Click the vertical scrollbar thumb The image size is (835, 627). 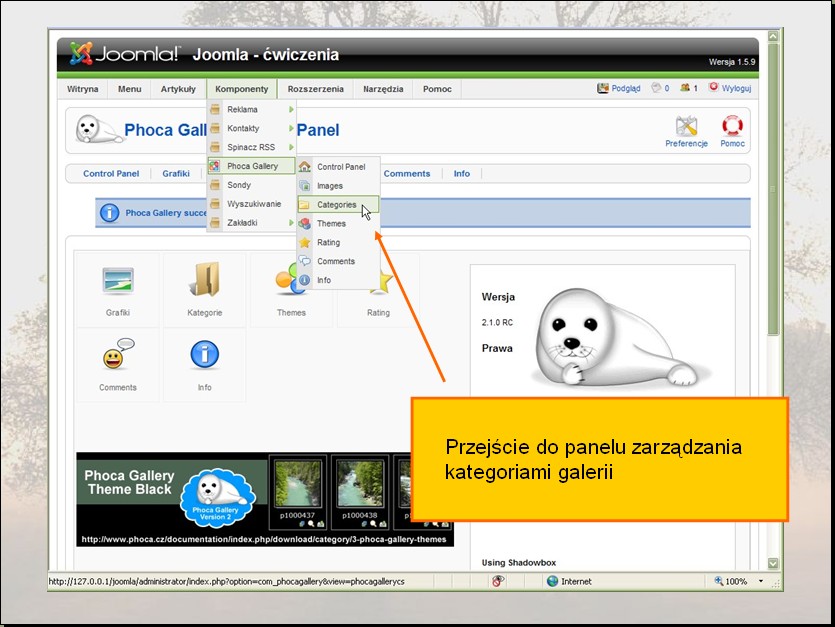[x=773, y=189]
